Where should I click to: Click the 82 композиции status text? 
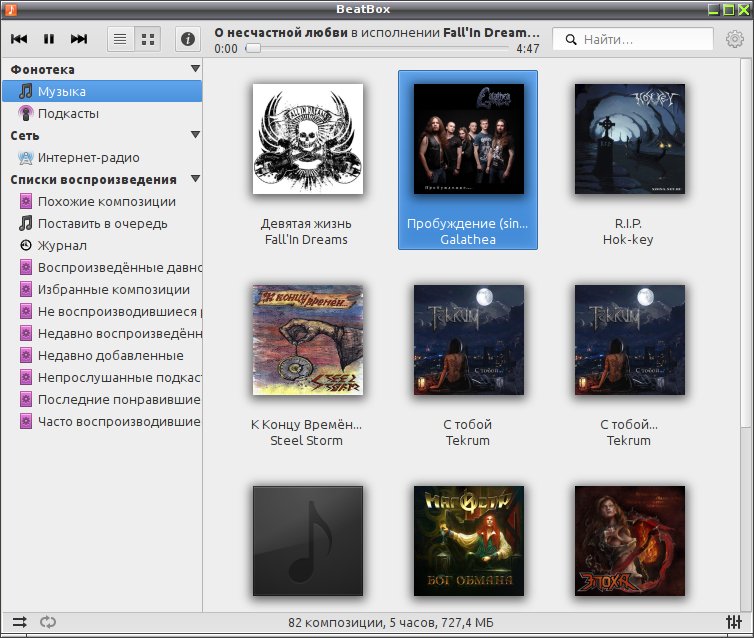pyautogui.click(x=391, y=623)
